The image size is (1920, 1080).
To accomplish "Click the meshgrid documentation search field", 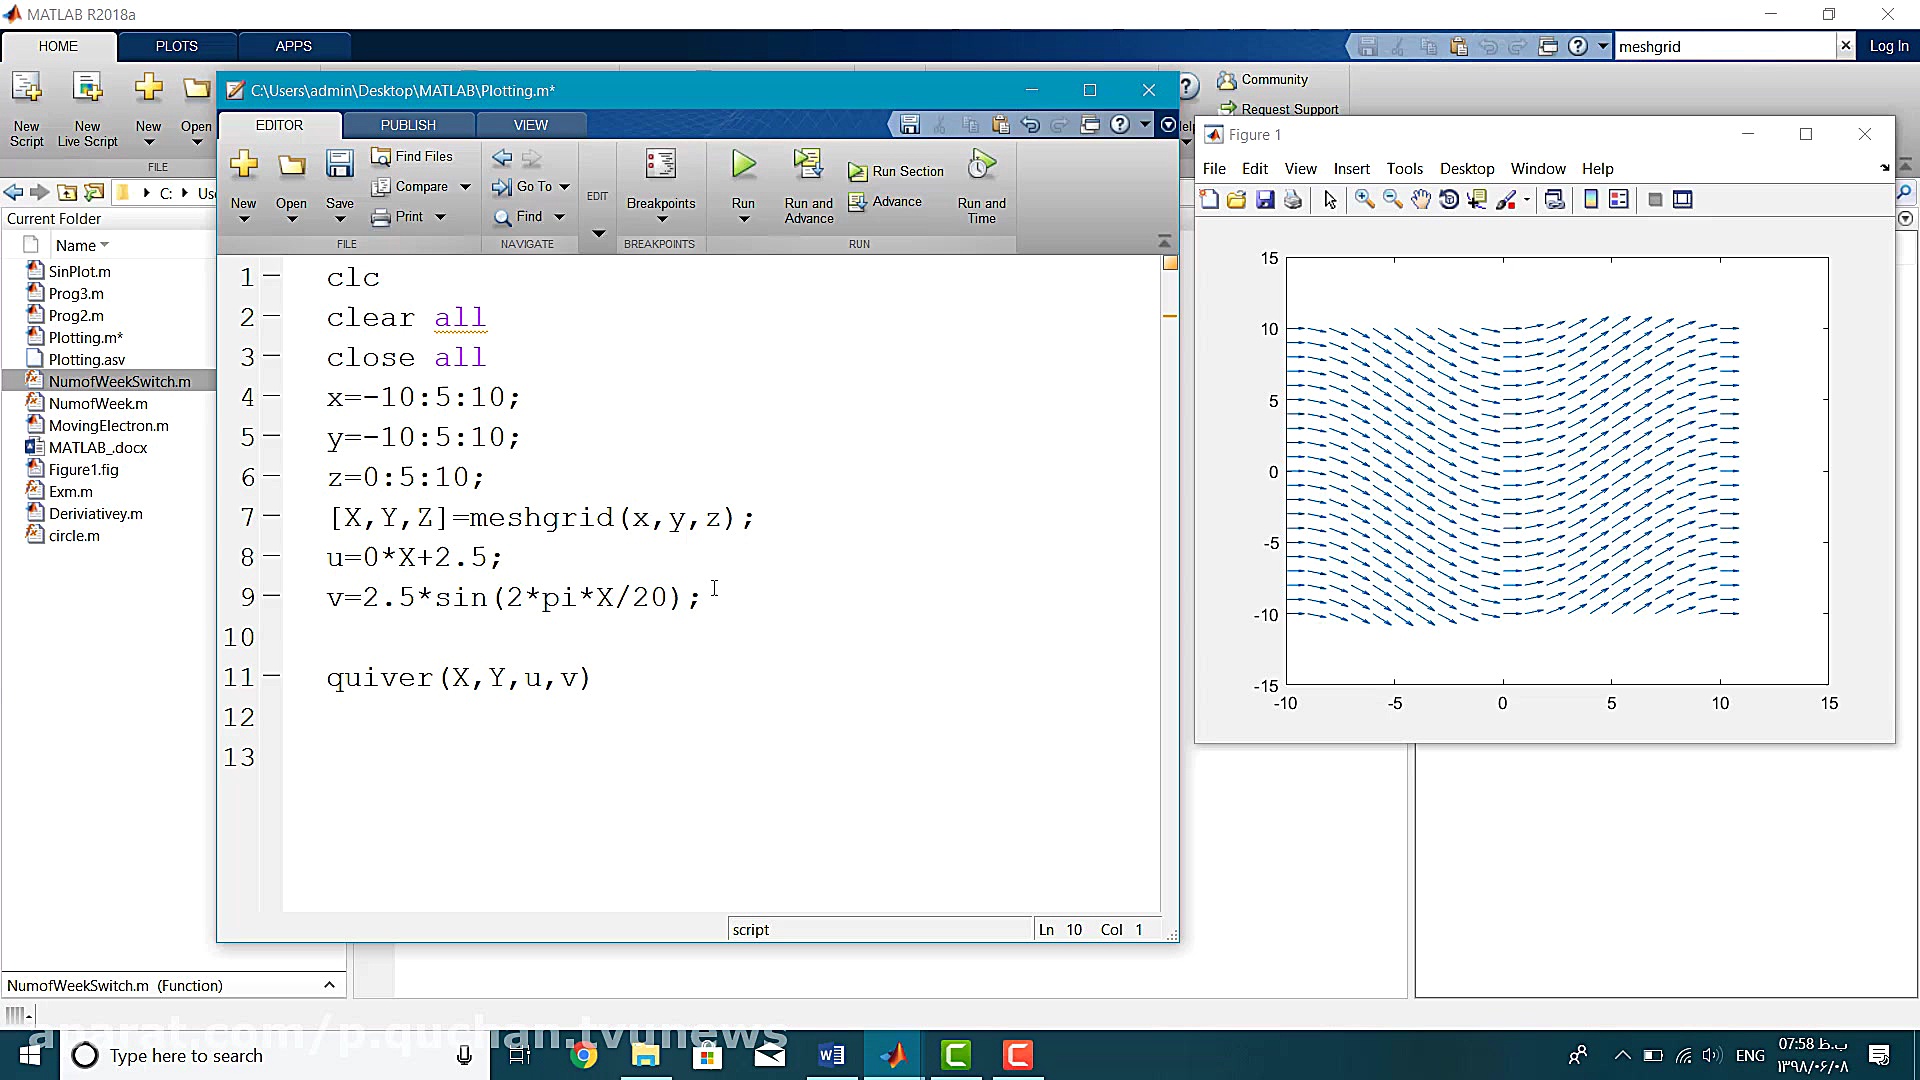I will [x=1724, y=47].
